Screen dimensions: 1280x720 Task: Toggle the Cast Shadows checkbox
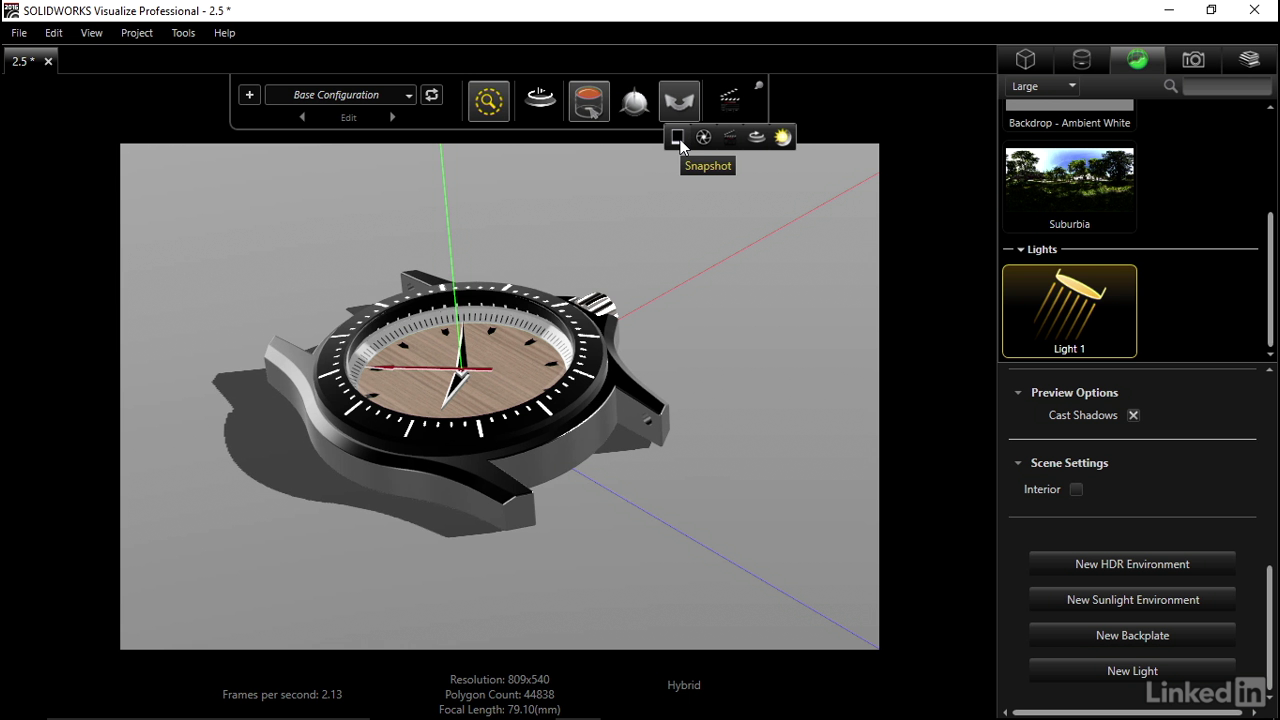[x=1133, y=415]
